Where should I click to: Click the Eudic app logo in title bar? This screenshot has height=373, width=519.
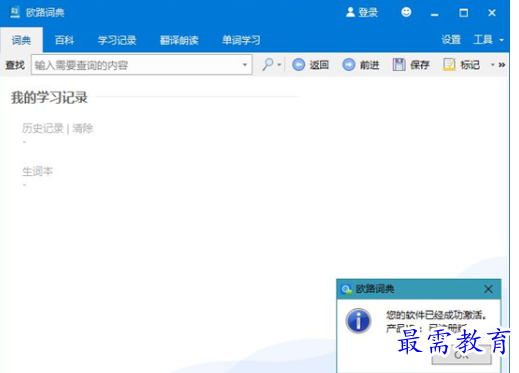pos(15,12)
